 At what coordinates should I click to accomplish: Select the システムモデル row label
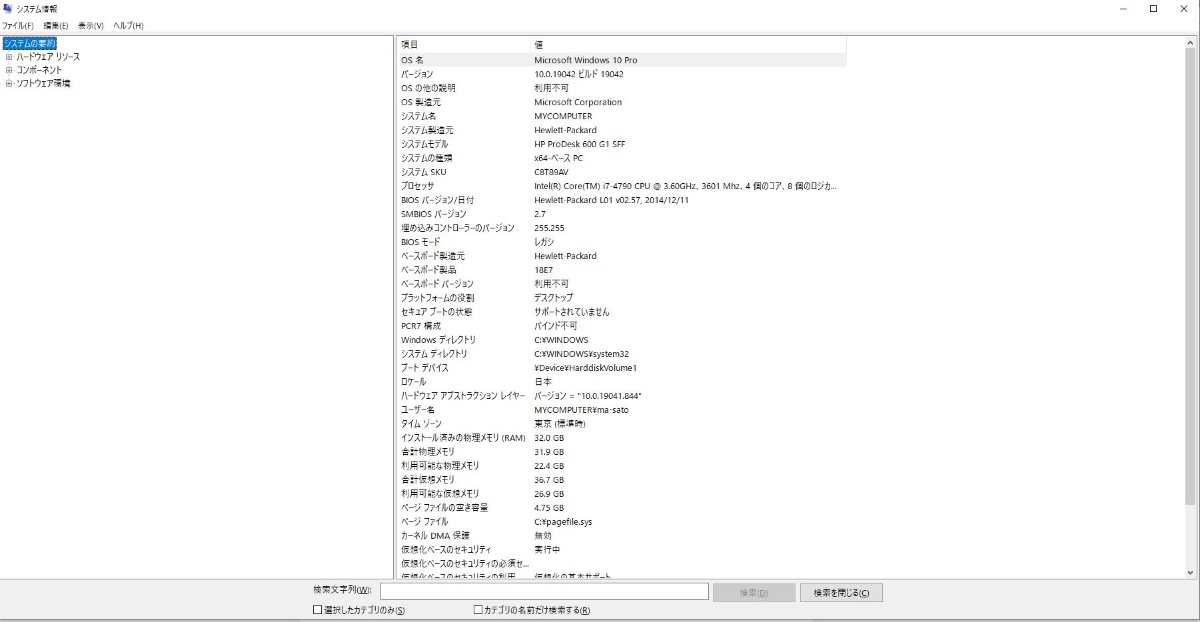[x=425, y=144]
